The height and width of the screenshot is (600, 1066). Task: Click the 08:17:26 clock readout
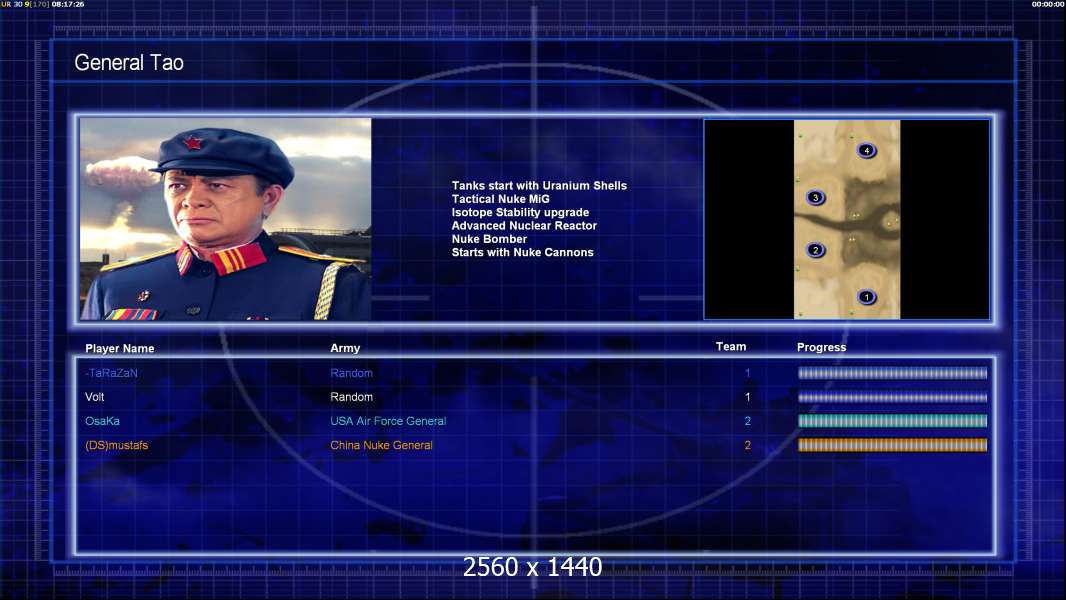click(x=68, y=4)
